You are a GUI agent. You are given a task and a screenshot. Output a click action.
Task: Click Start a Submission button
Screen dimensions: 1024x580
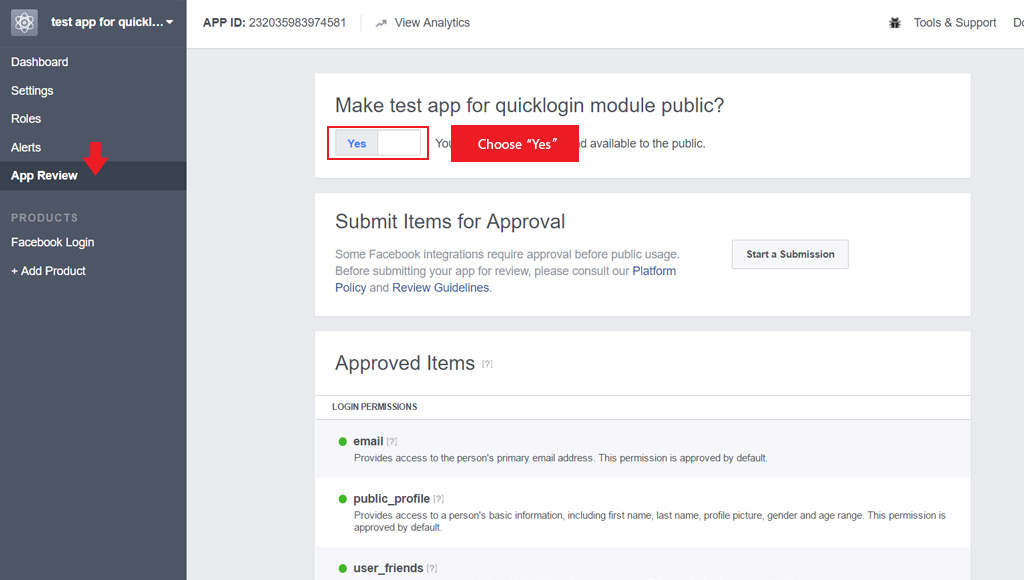click(x=790, y=254)
